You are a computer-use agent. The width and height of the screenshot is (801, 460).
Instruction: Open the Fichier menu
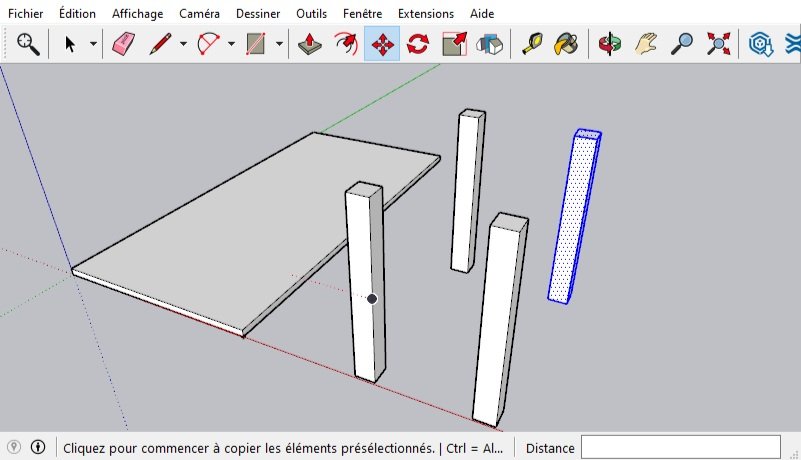point(26,14)
